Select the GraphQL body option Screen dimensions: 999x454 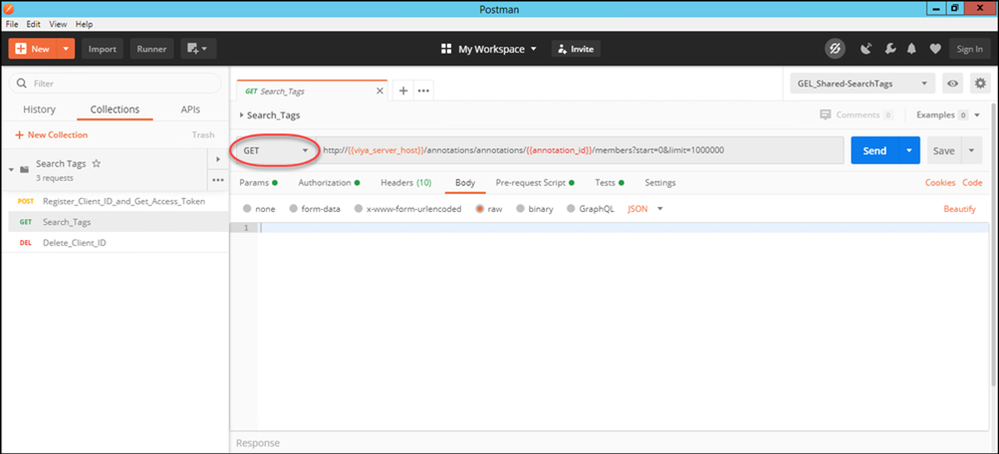click(x=571, y=209)
